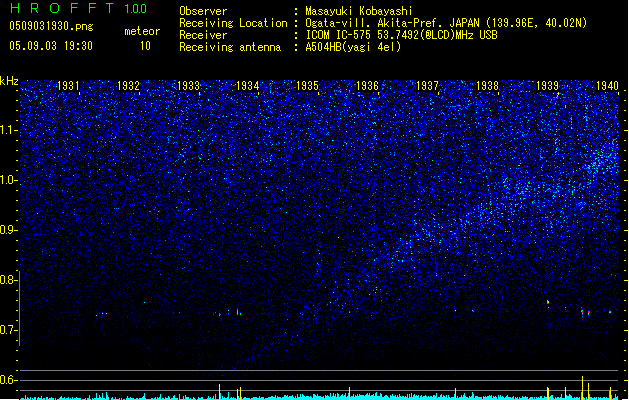Click the tallest yellow meteor spike before 1940
Viewport: 629px width, 400px height.
click(582, 388)
